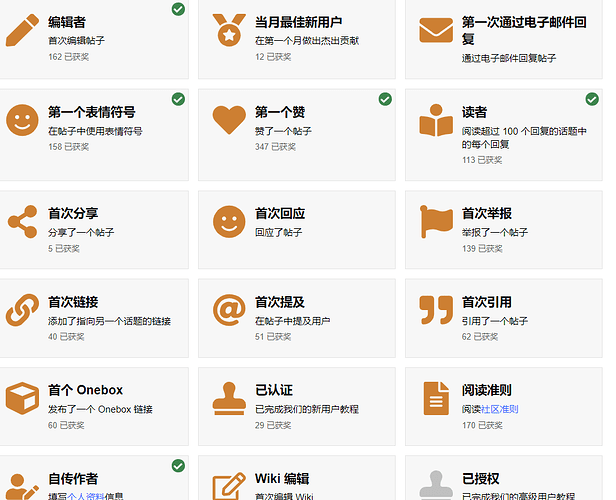Click the box icon for 首个 Onebox
Screen dimensions: 616x500
[22, 398]
